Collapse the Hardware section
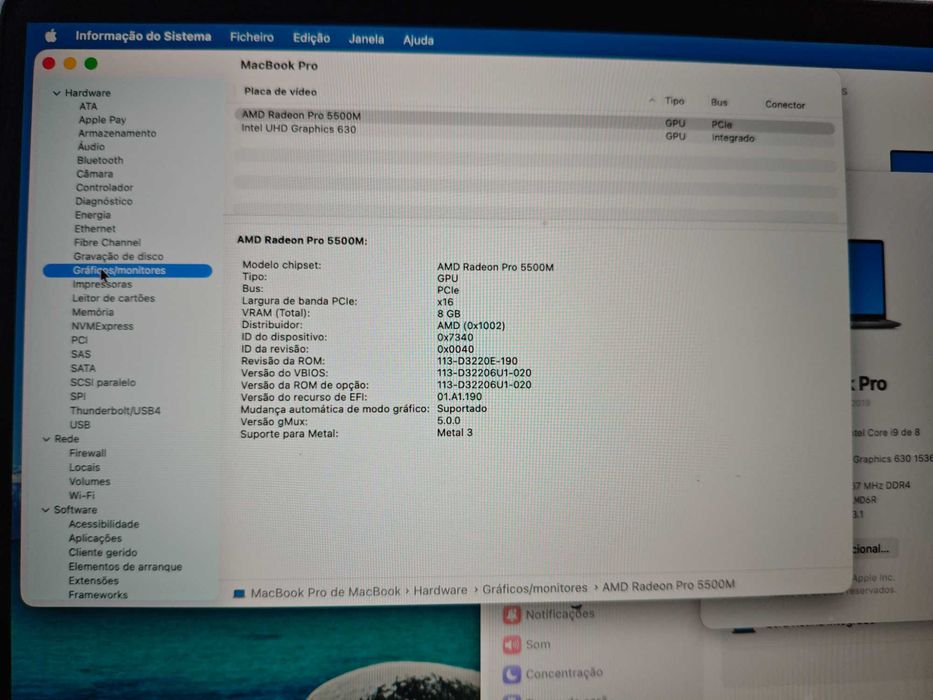Image resolution: width=933 pixels, height=700 pixels. [x=57, y=93]
